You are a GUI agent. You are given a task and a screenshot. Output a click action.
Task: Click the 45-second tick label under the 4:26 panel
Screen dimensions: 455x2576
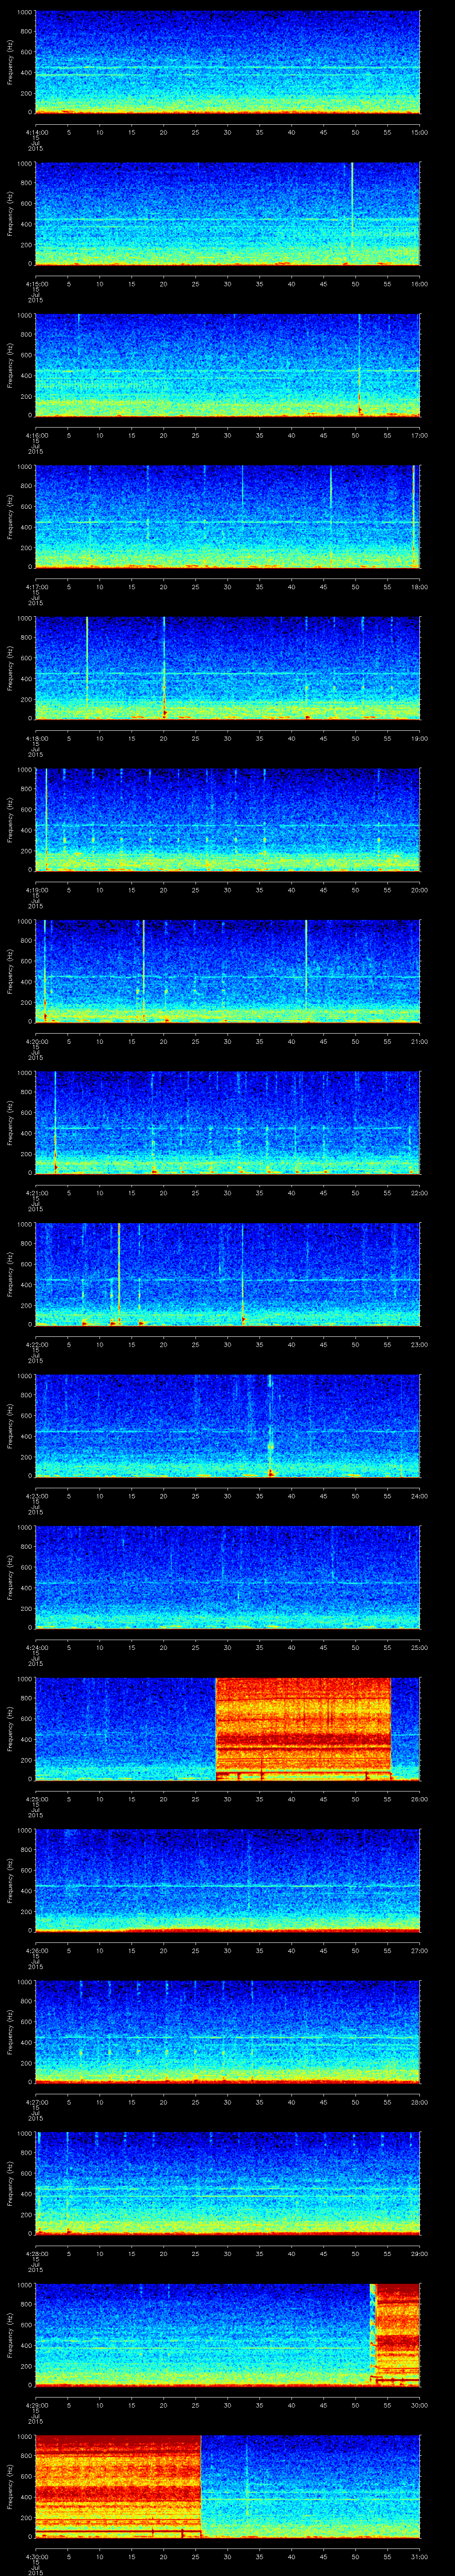324,1950
